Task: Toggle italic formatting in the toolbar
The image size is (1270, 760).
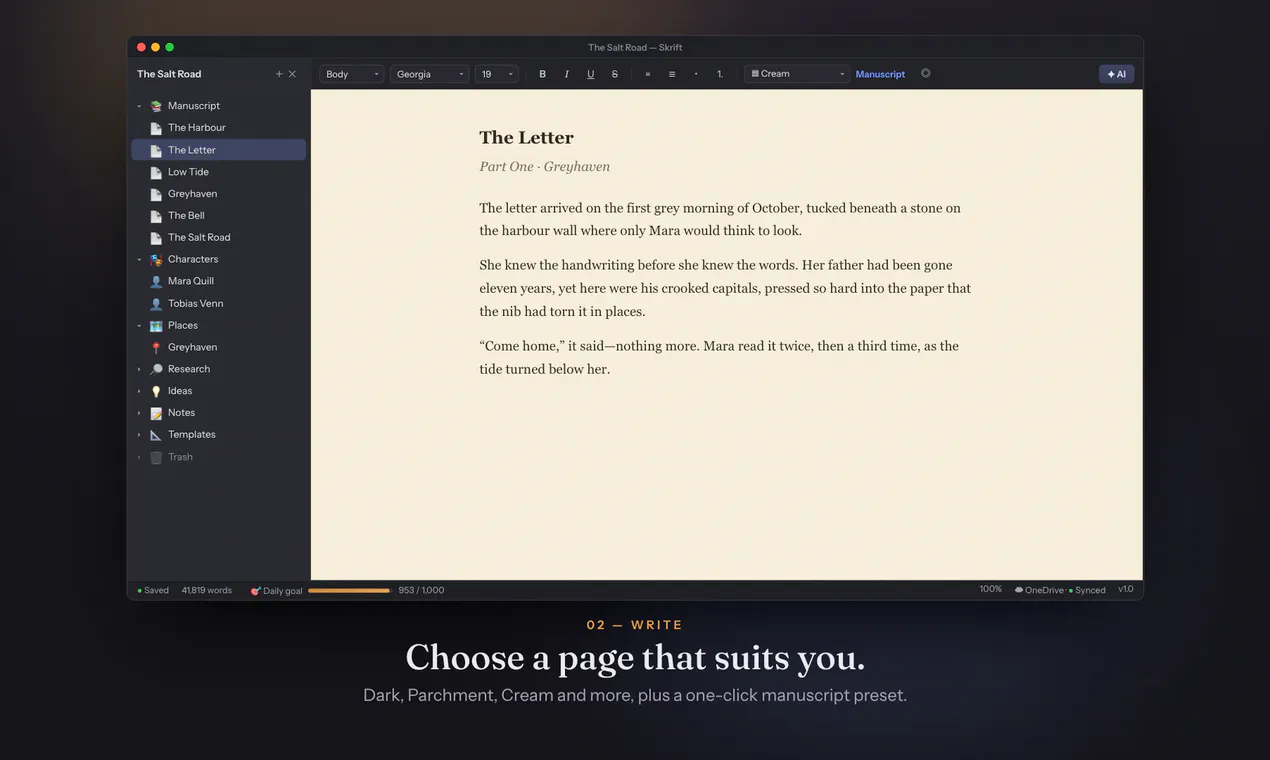Action: 567,74
